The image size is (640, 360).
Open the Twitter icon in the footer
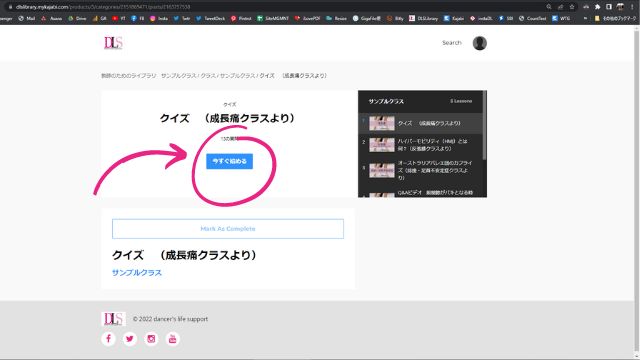click(x=130, y=339)
